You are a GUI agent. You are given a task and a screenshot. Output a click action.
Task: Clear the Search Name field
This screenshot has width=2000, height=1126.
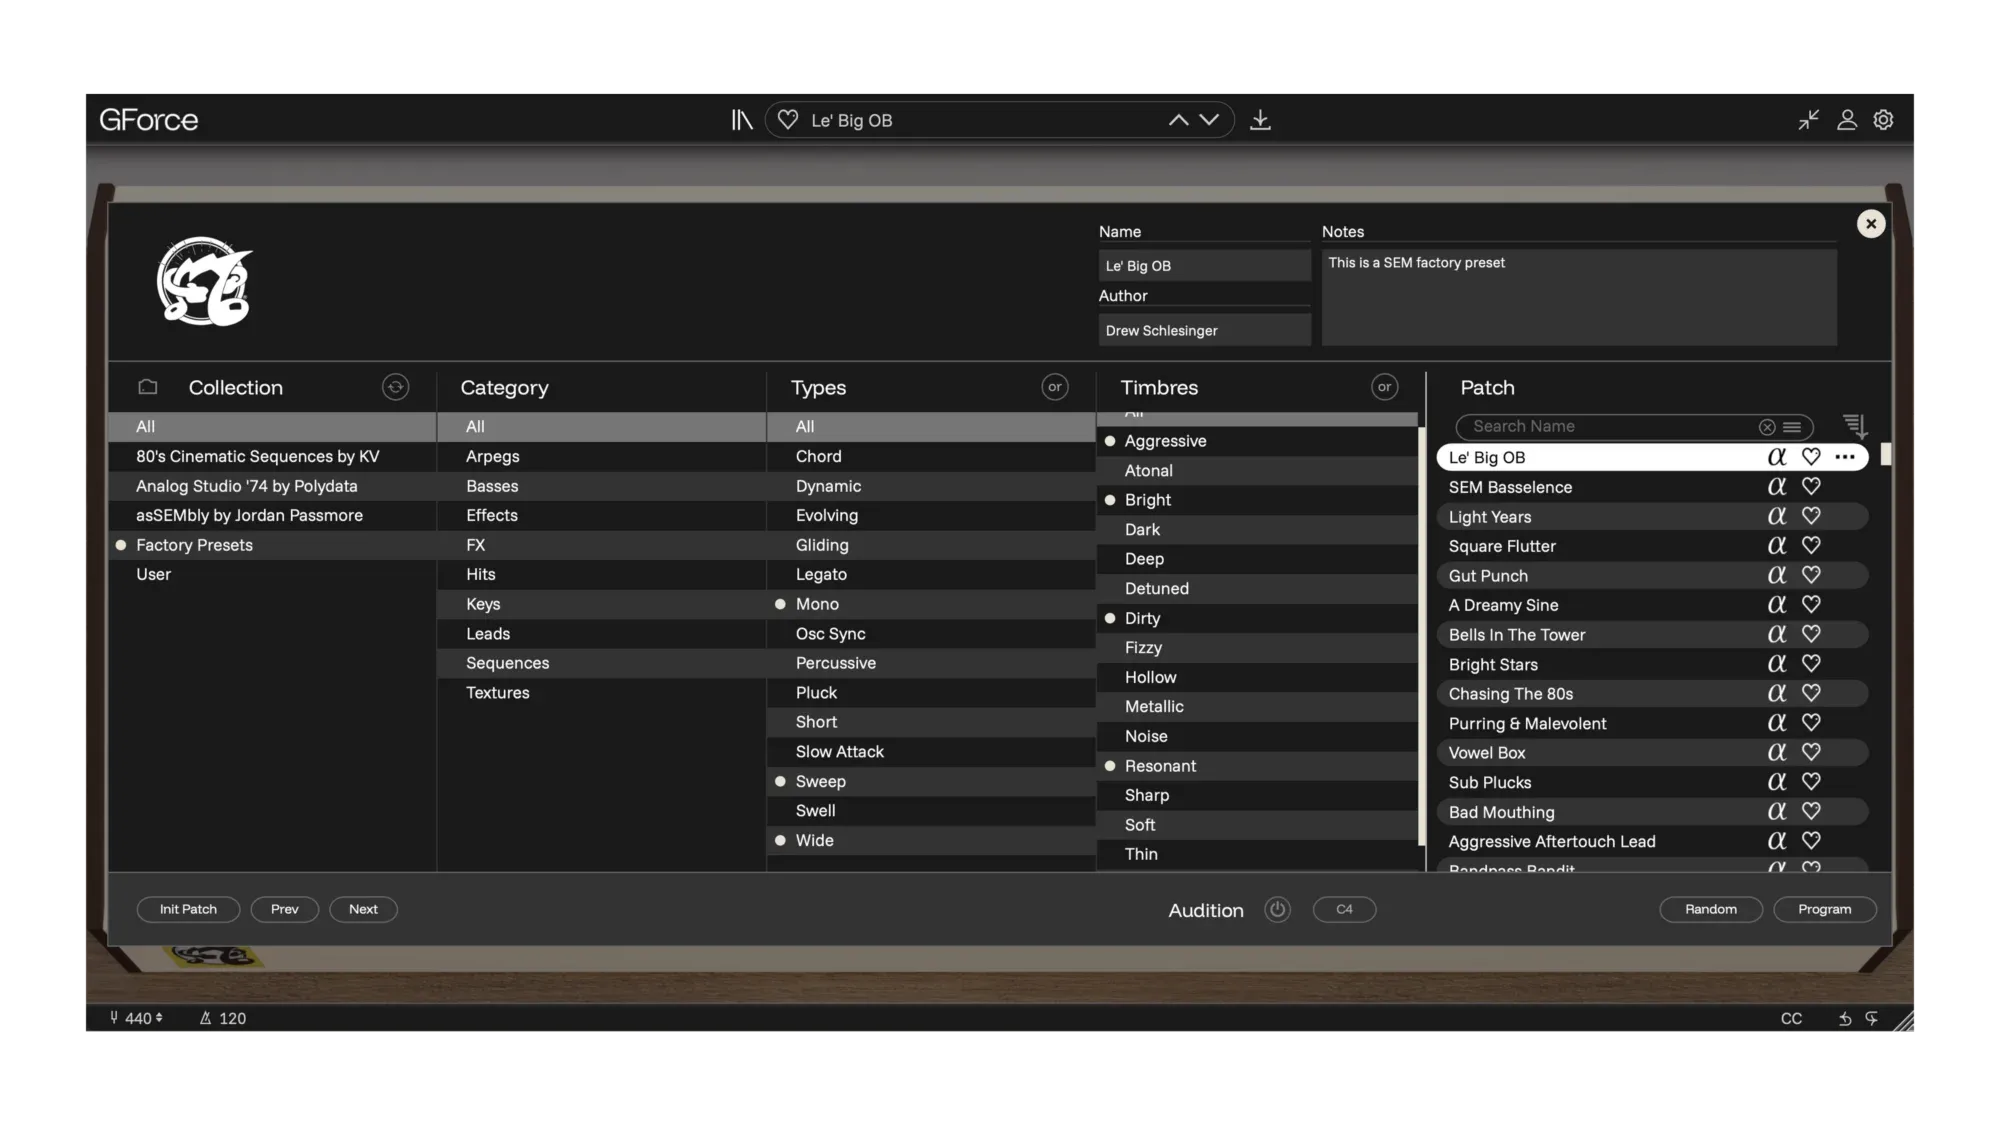tap(1767, 427)
